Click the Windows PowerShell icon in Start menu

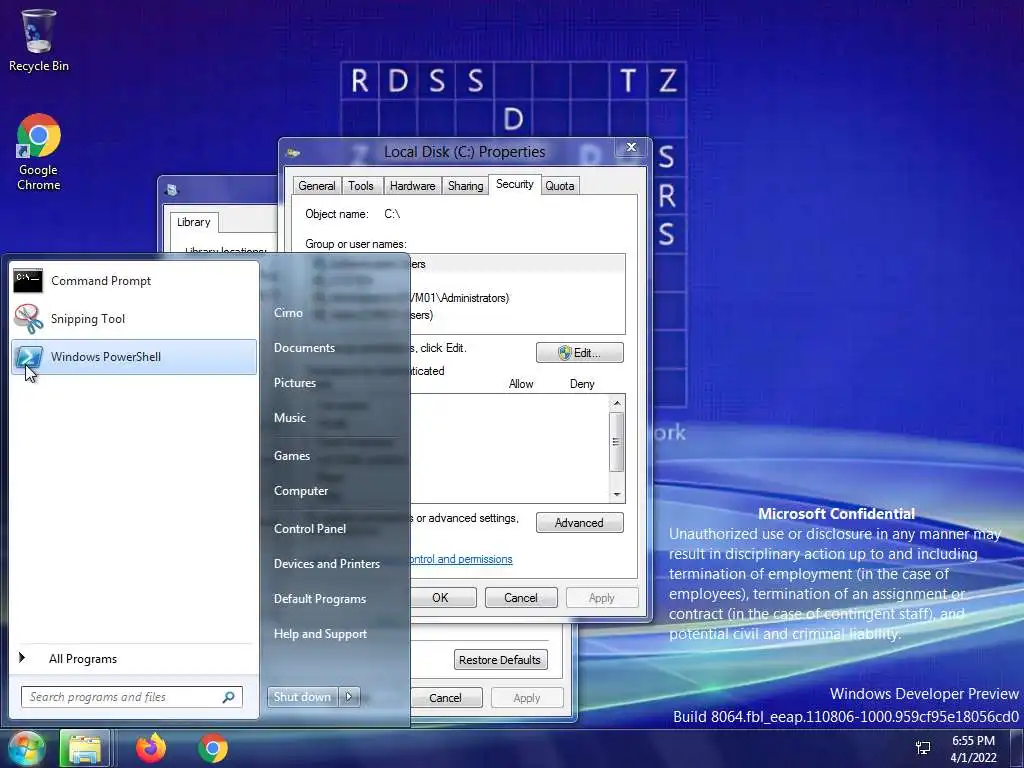click(28, 357)
